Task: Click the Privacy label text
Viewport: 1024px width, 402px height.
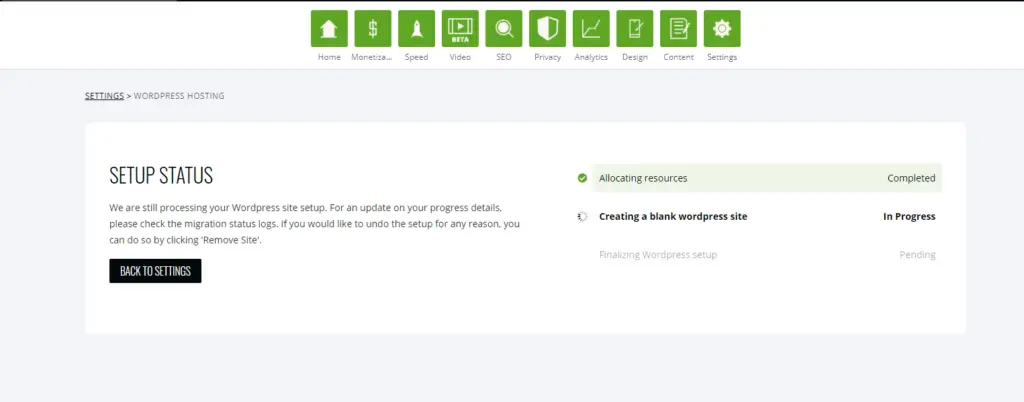Action: pos(547,57)
